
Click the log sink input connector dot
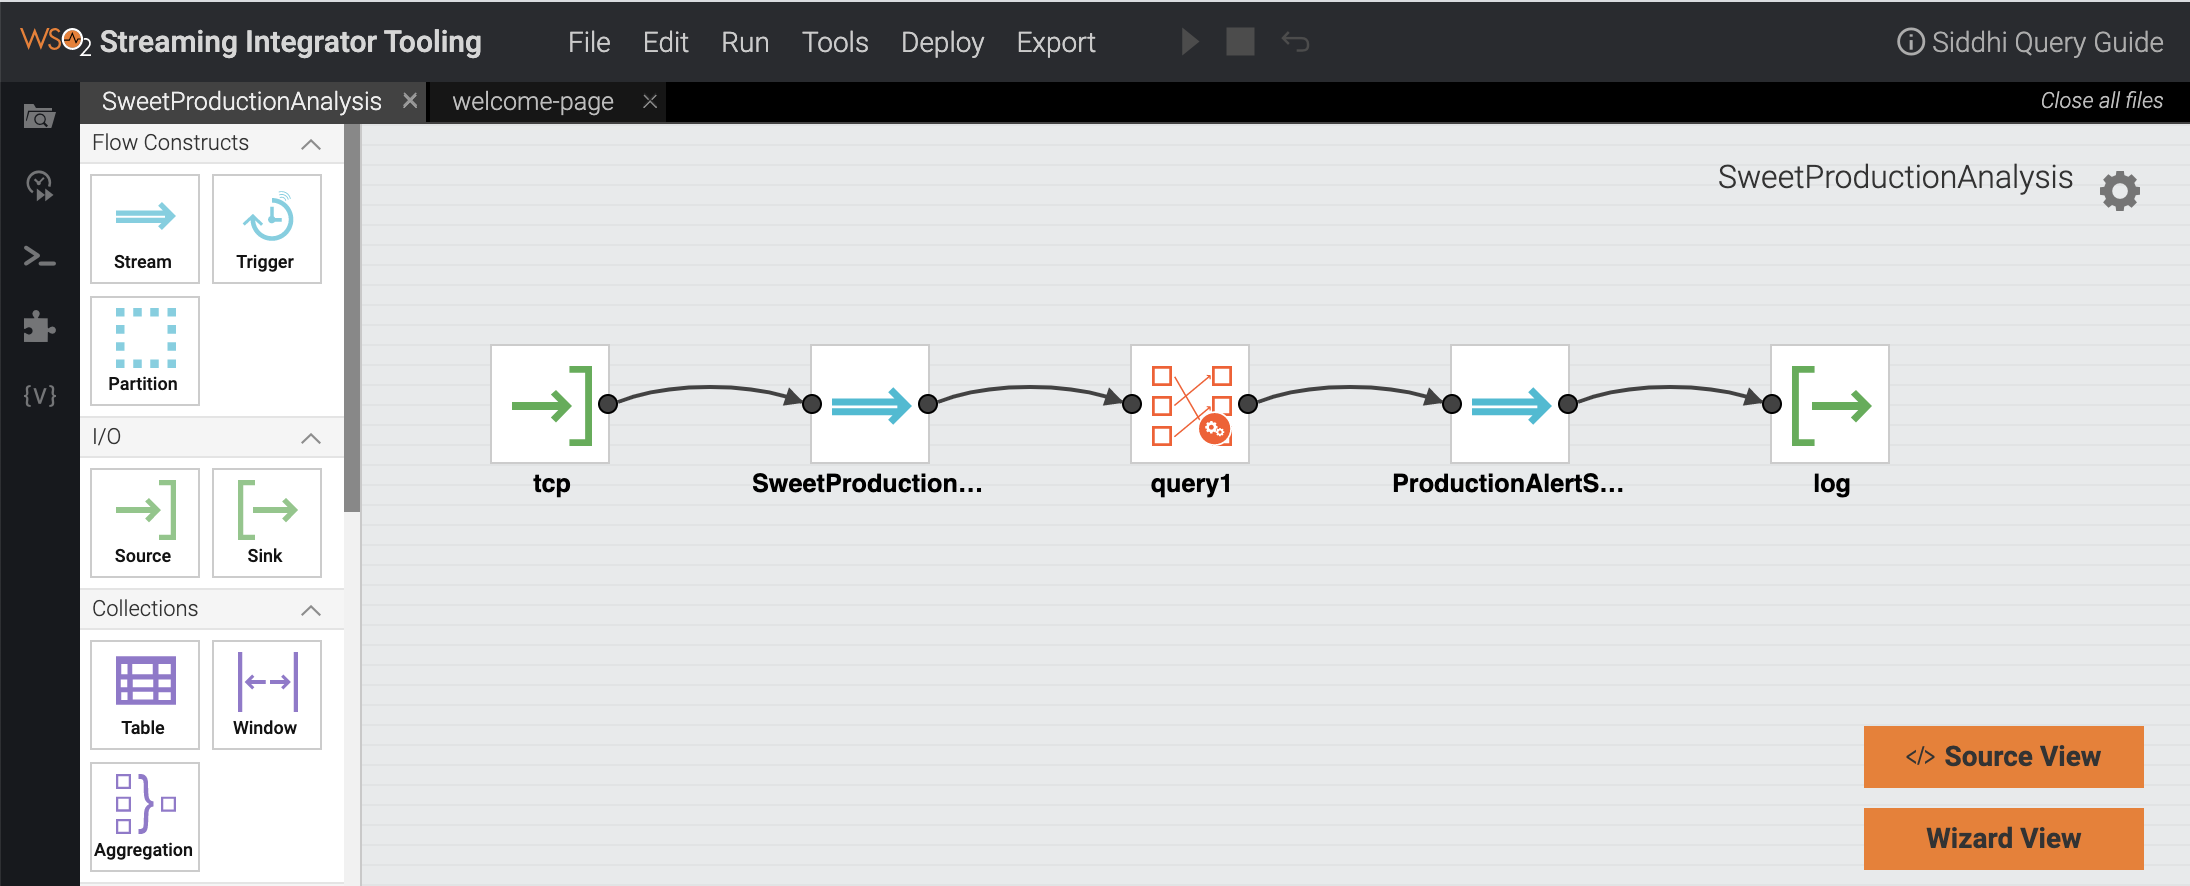coord(1772,404)
